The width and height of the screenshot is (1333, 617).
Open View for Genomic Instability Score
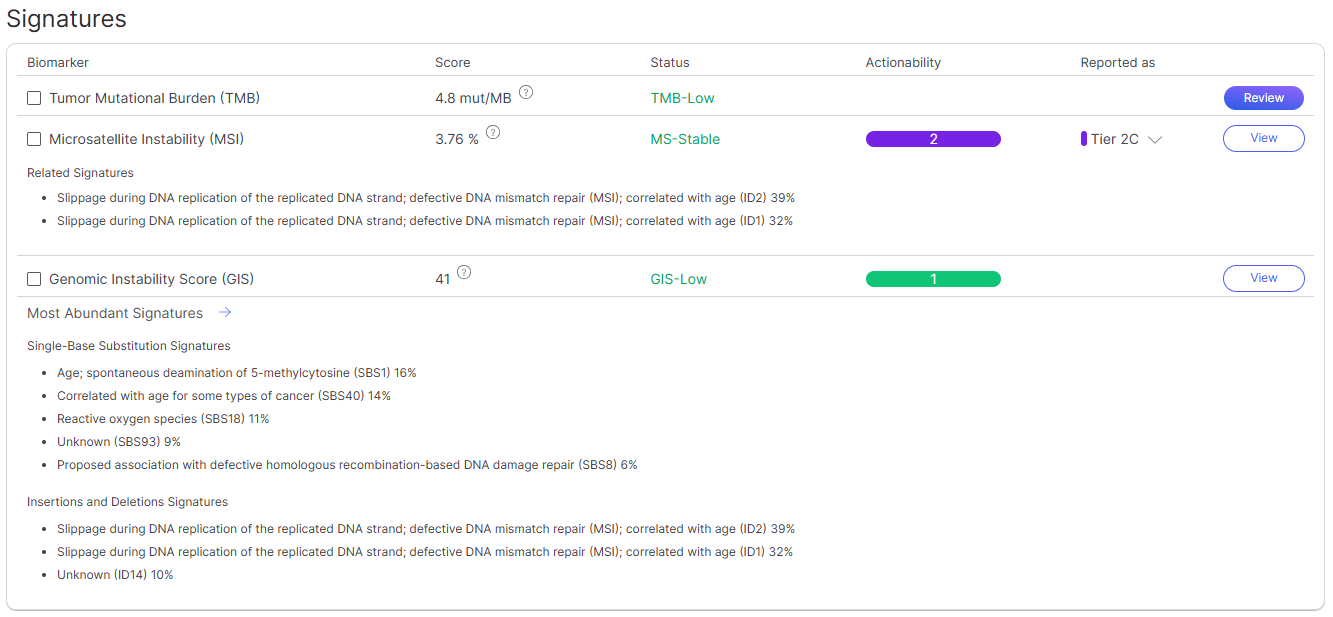(1263, 278)
